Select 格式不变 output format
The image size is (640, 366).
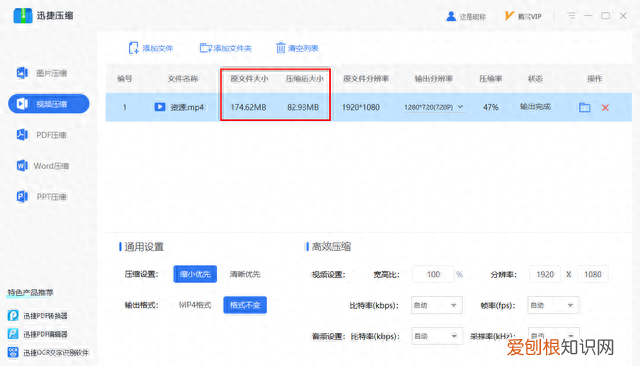point(245,305)
